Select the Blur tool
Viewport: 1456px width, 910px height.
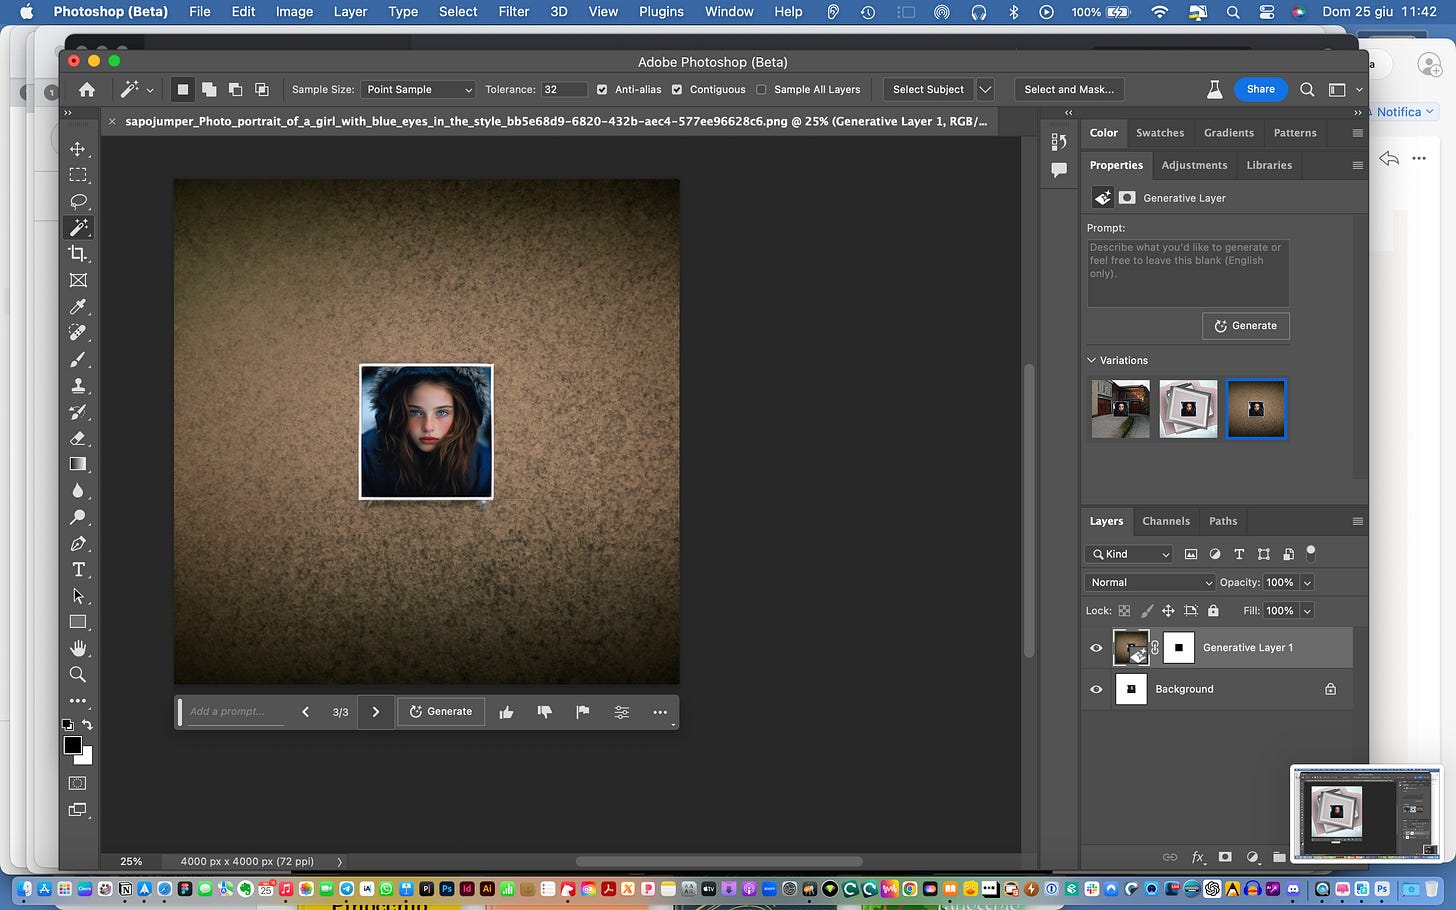point(78,491)
